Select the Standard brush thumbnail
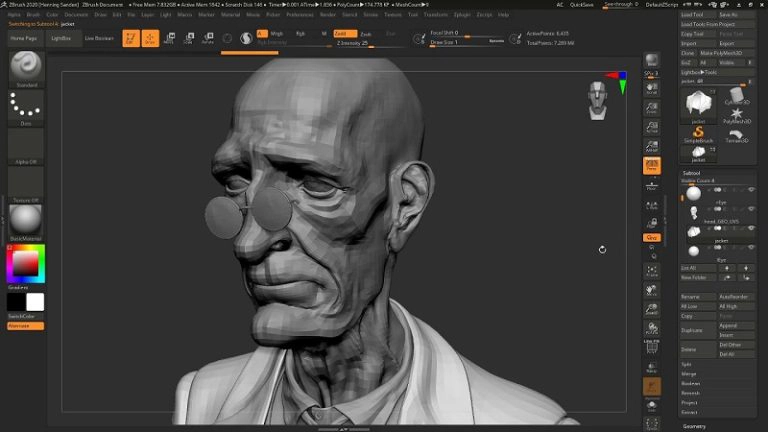Image resolution: width=768 pixels, height=432 pixels. 26,67
